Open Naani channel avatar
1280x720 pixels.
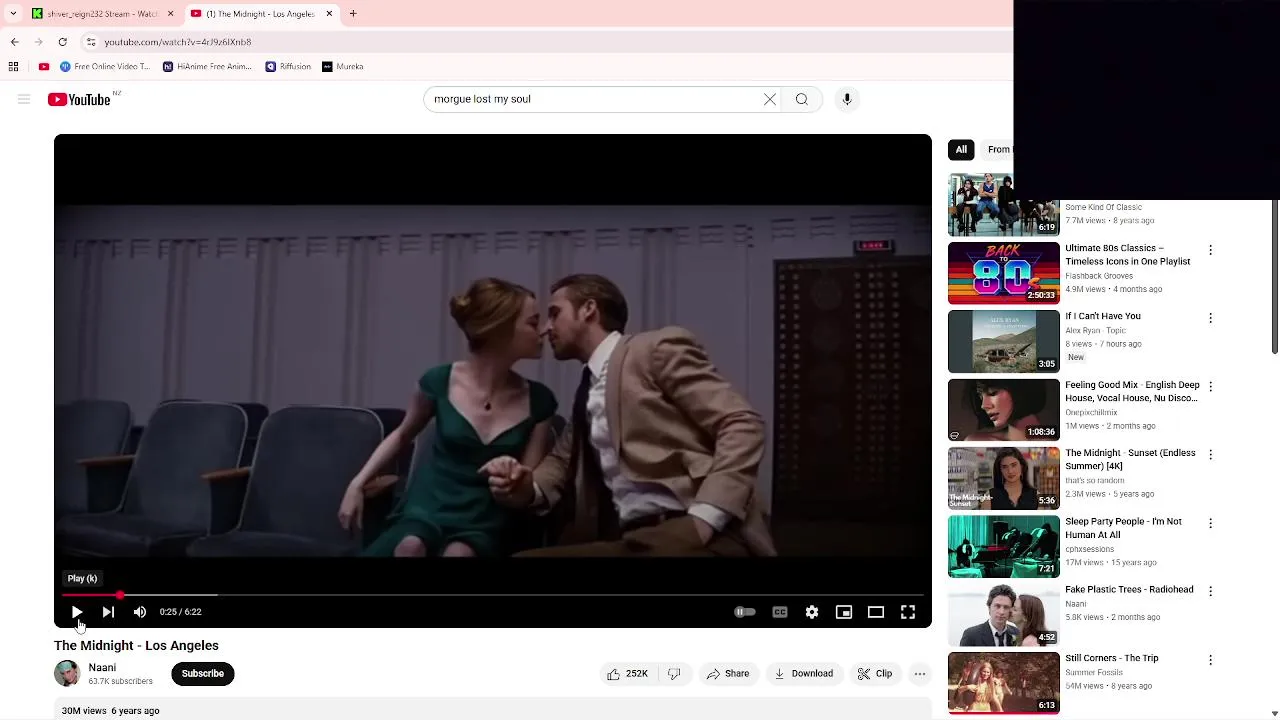pos(67,673)
